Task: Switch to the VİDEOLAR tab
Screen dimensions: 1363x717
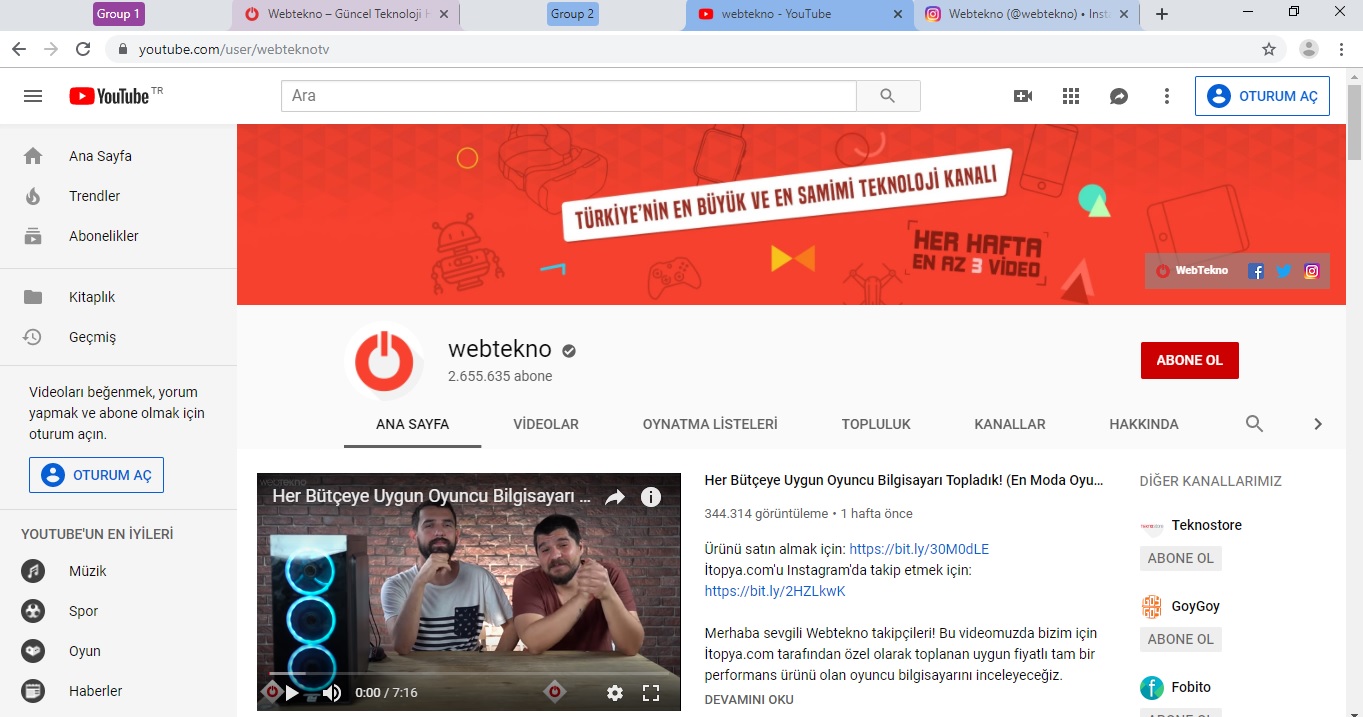Action: pos(546,424)
